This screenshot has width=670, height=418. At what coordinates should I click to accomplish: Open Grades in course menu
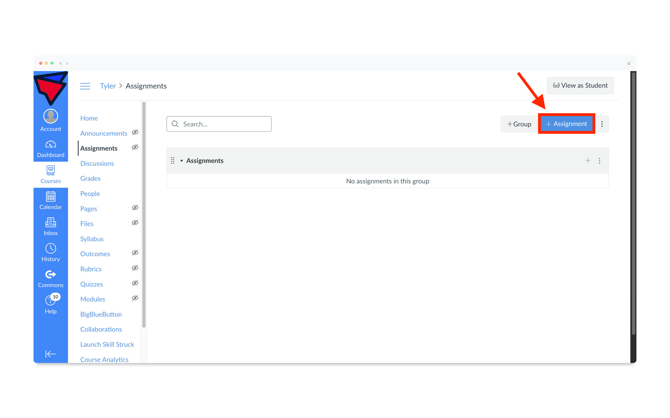[90, 179]
